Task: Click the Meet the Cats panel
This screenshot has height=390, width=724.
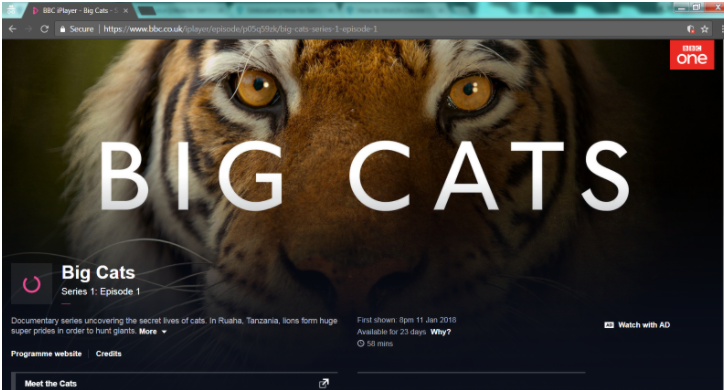Action: (175, 383)
